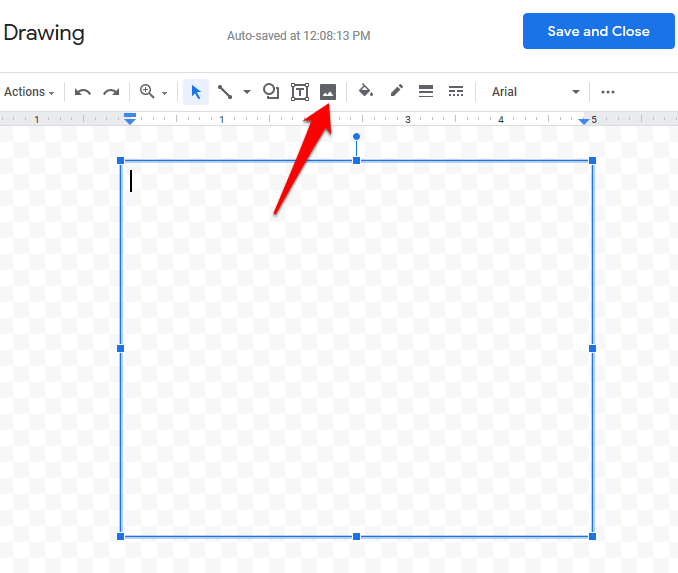This screenshot has height=573, width=678.
Task: Click the top-middle resize handle
Action: [x=356, y=160]
